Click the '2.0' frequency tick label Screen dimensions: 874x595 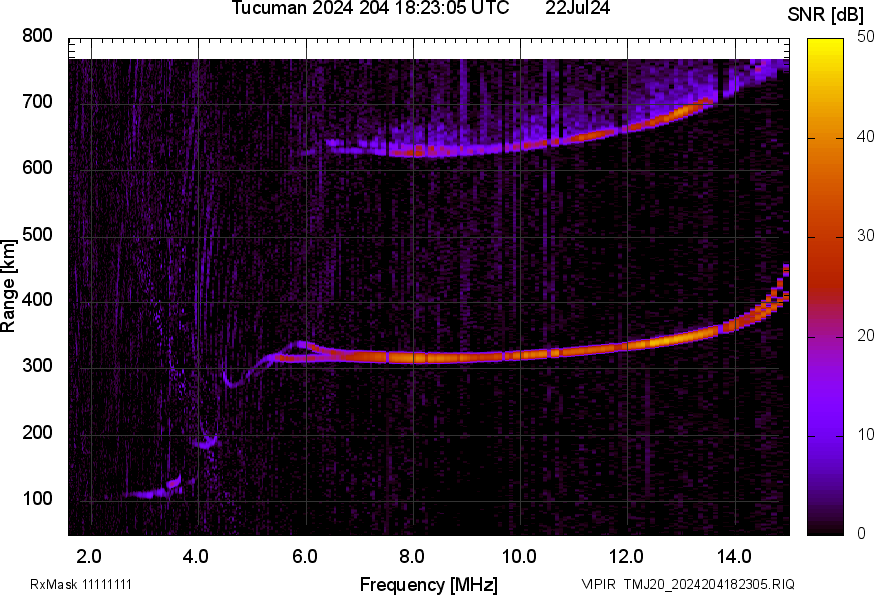pos(90,556)
